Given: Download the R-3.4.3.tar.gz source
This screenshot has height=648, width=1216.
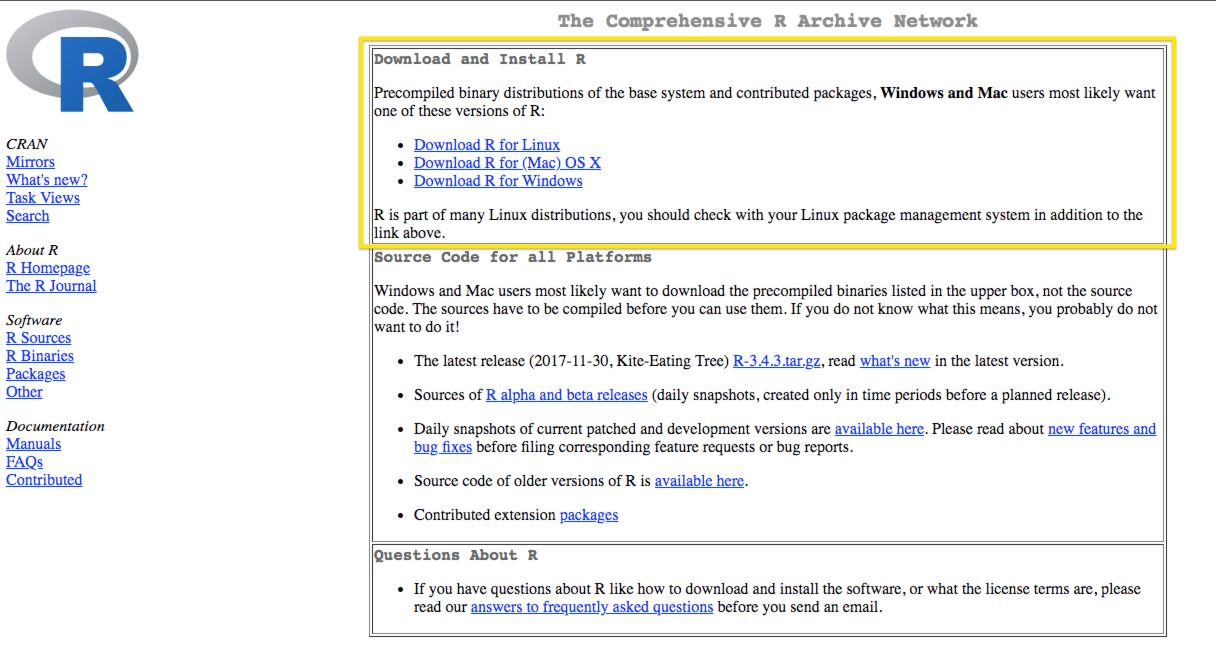Looking at the screenshot, I should tap(777, 361).
